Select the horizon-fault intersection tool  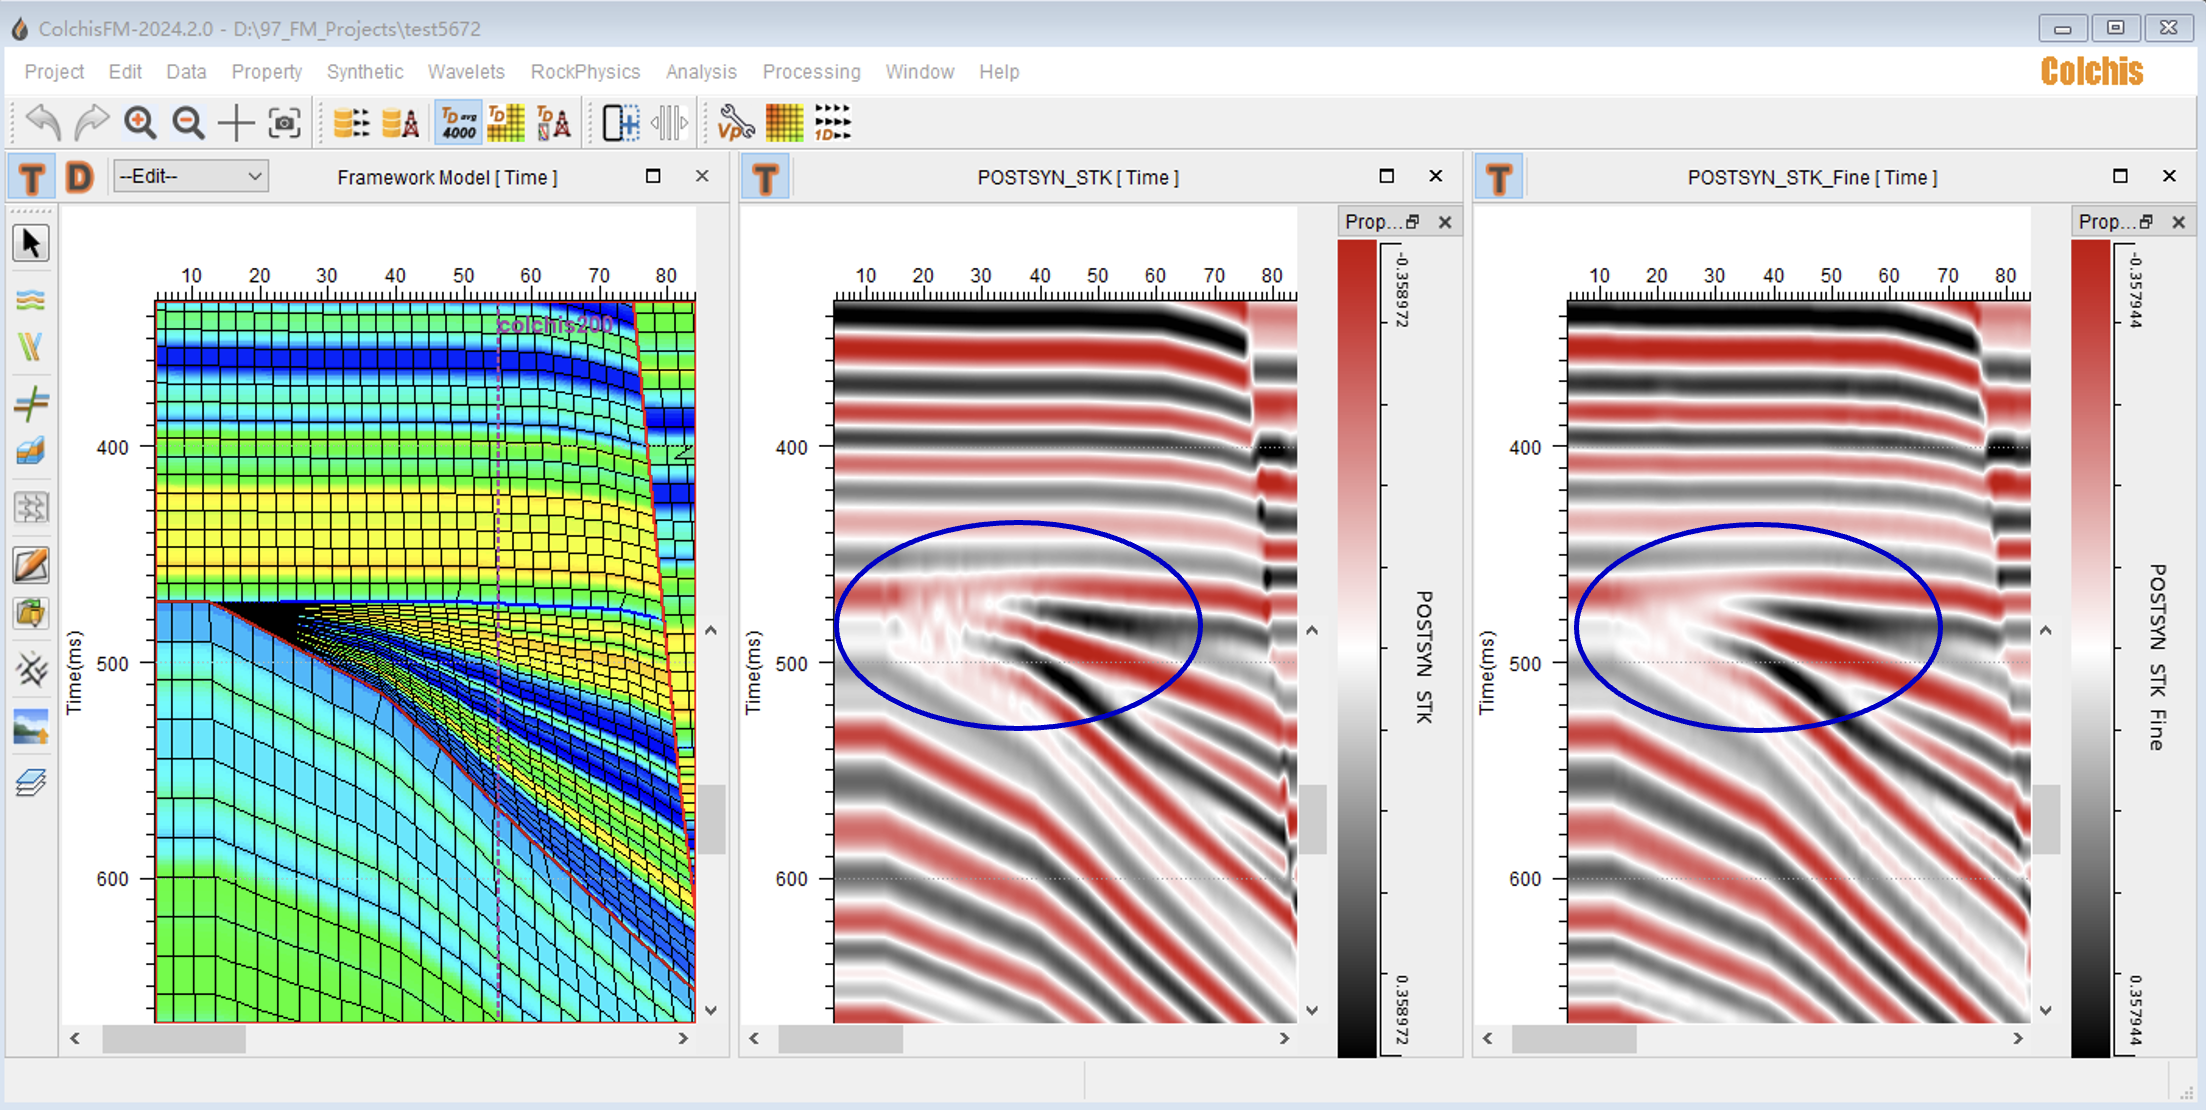(x=31, y=403)
